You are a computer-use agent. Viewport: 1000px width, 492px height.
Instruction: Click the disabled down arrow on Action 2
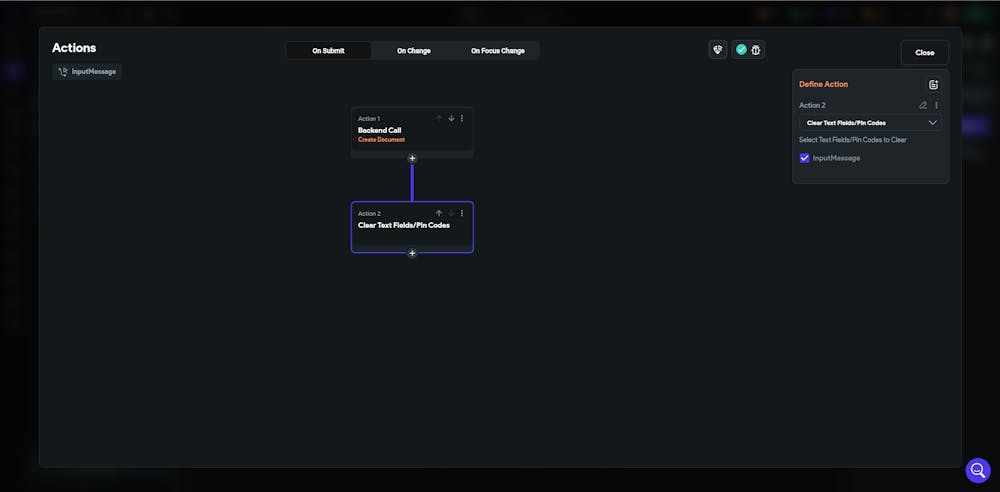451,213
